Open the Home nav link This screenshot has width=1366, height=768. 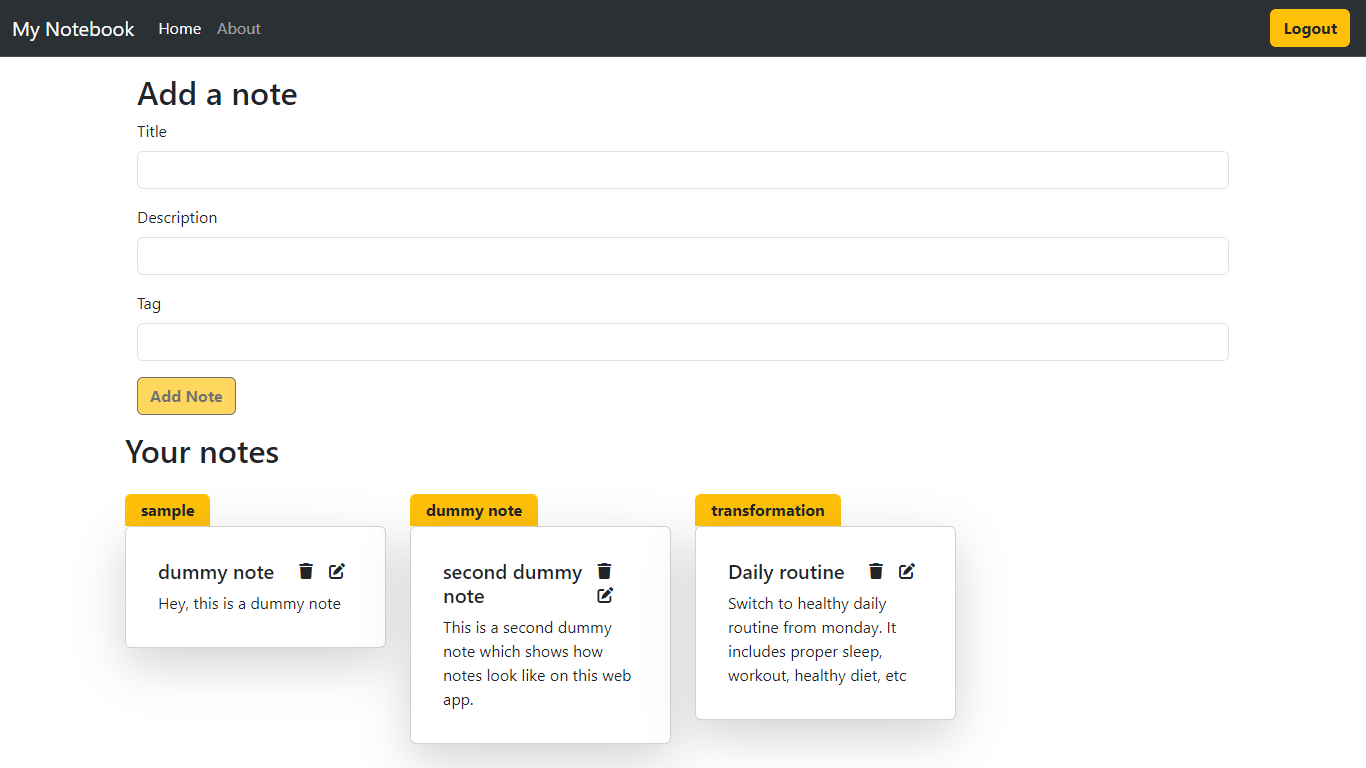tap(180, 29)
